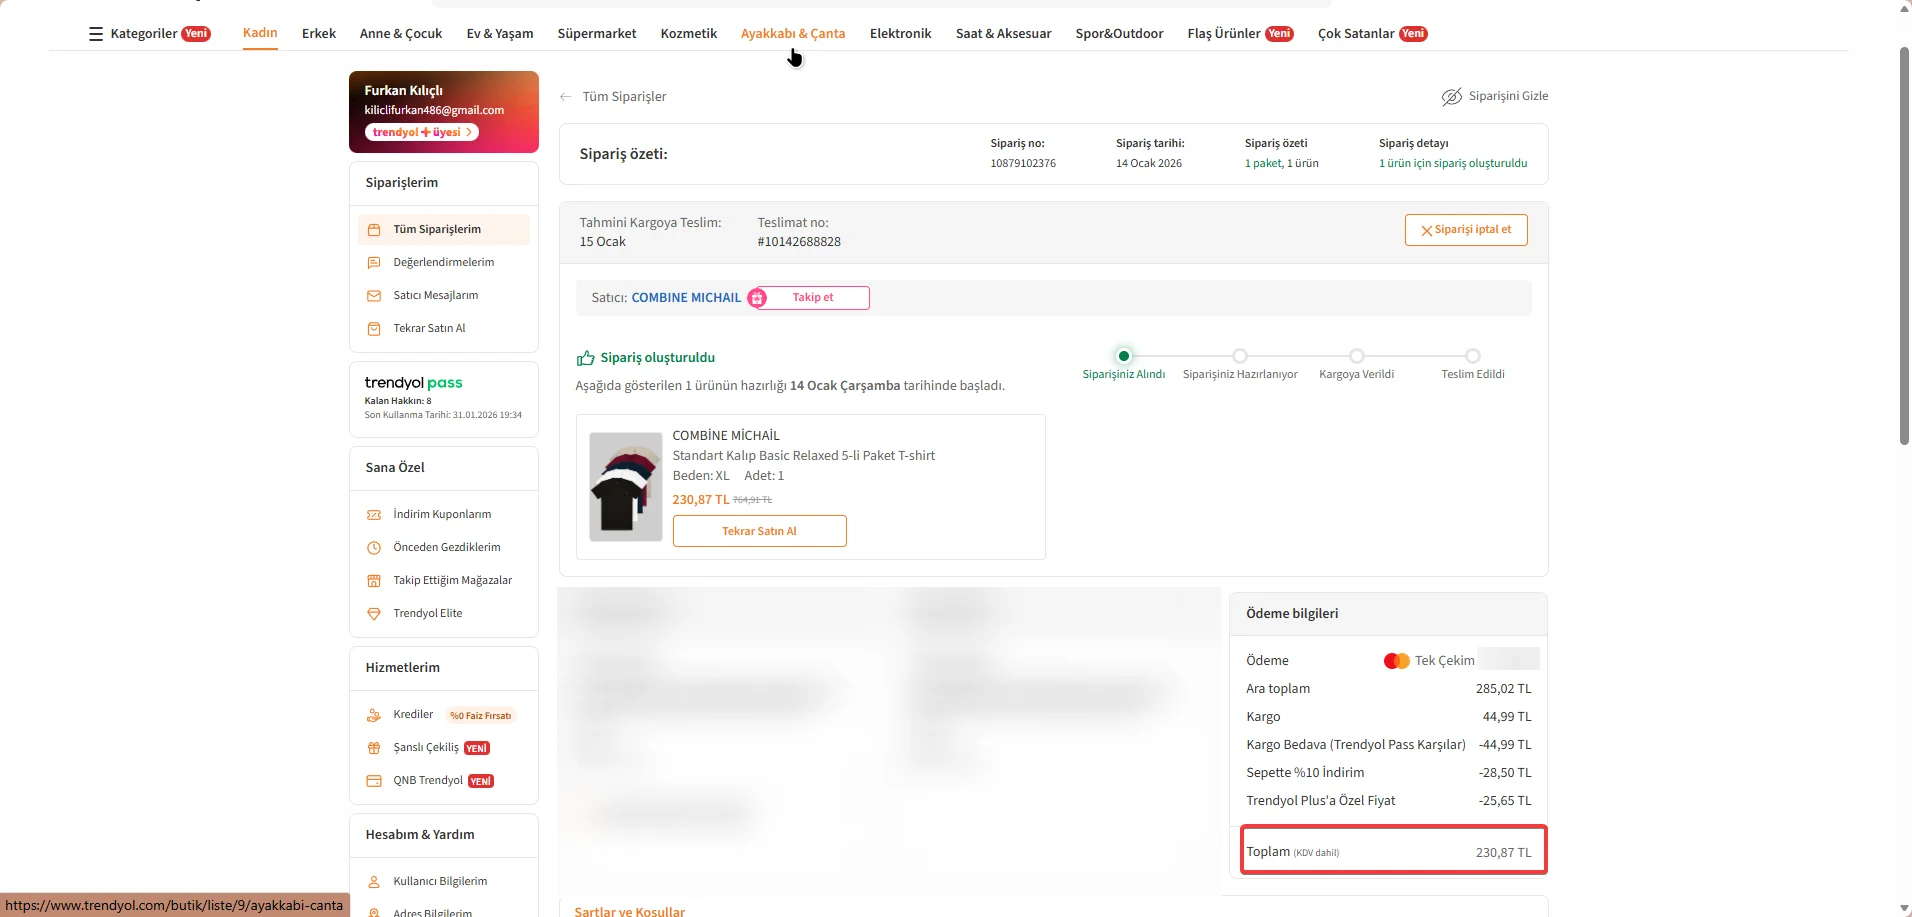Screen dimensions: 1912x917
Task: Open the Anne & Çocuk category
Action: point(401,34)
